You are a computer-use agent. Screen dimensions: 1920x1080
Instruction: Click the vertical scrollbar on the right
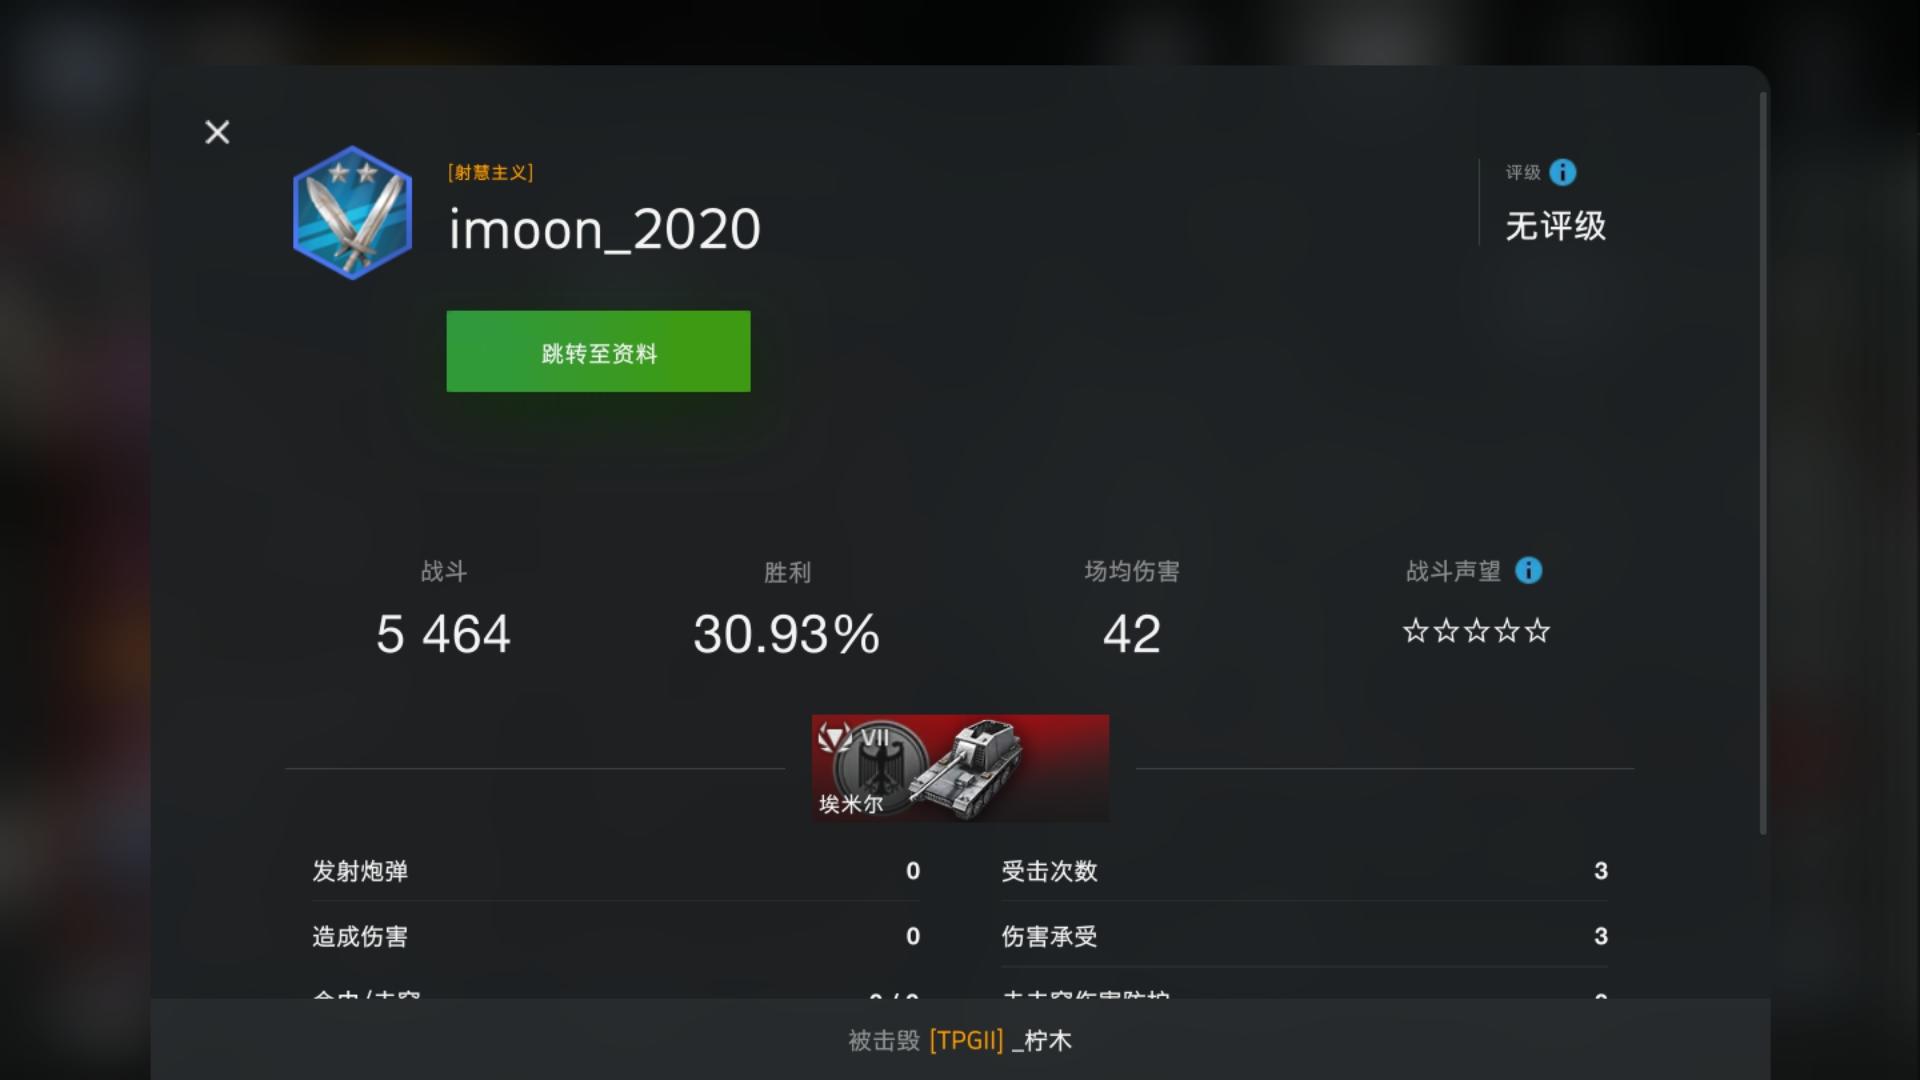(1763, 464)
